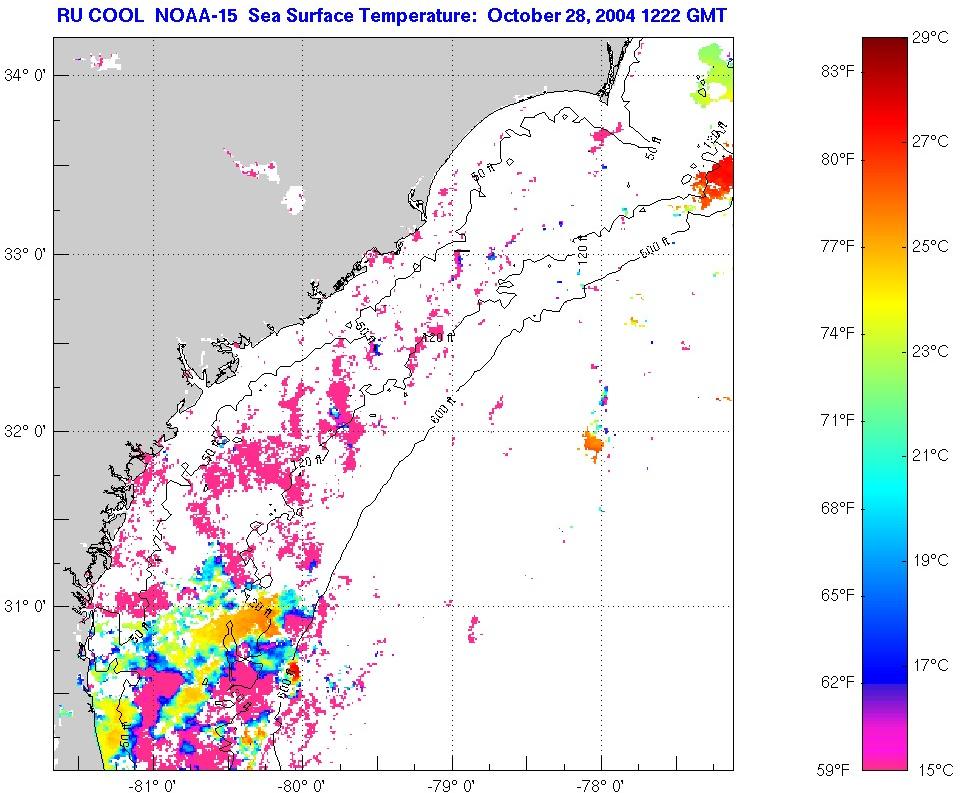This screenshot has width=960, height=793.
Task: Click the 34° 0' latitude label
Action: [25, 75]
